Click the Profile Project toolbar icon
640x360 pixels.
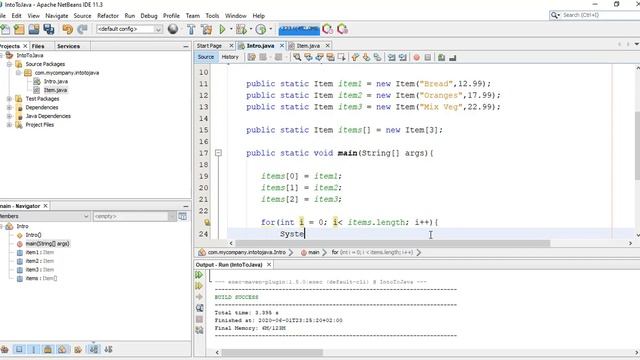coord(260,29)
